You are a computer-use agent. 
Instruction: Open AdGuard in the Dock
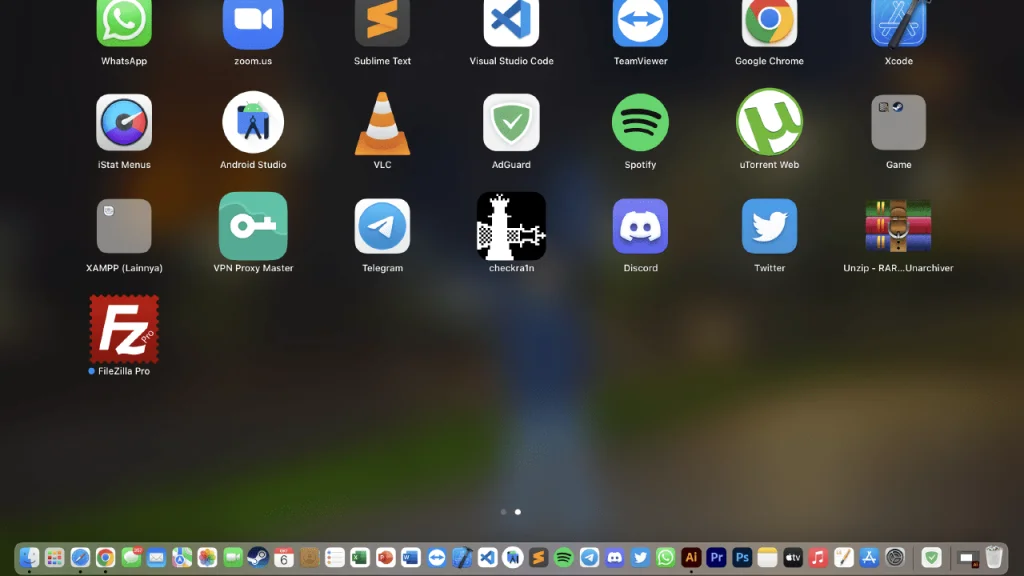click(x=931, y=558)
